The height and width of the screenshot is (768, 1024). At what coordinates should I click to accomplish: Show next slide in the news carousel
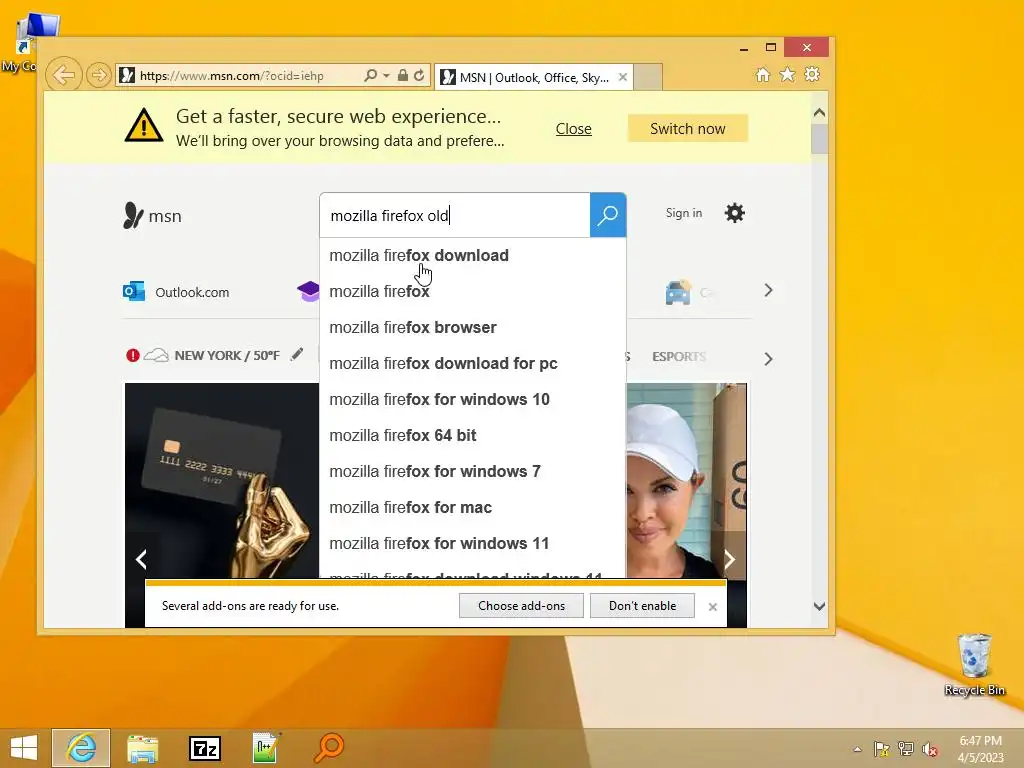click(729, 559)
